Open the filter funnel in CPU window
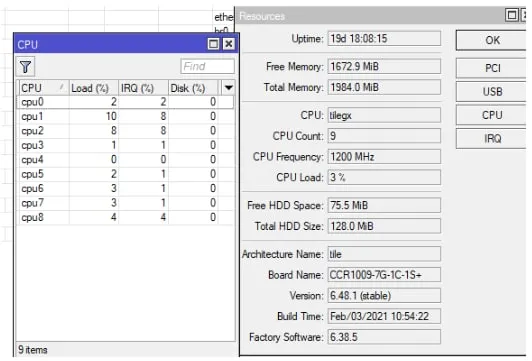This screenshot has height=361, width=532. click(25, 66)
